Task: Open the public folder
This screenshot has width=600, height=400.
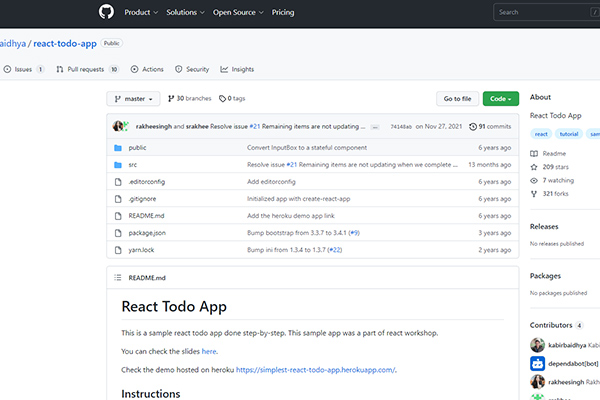Action: point(137,148)
